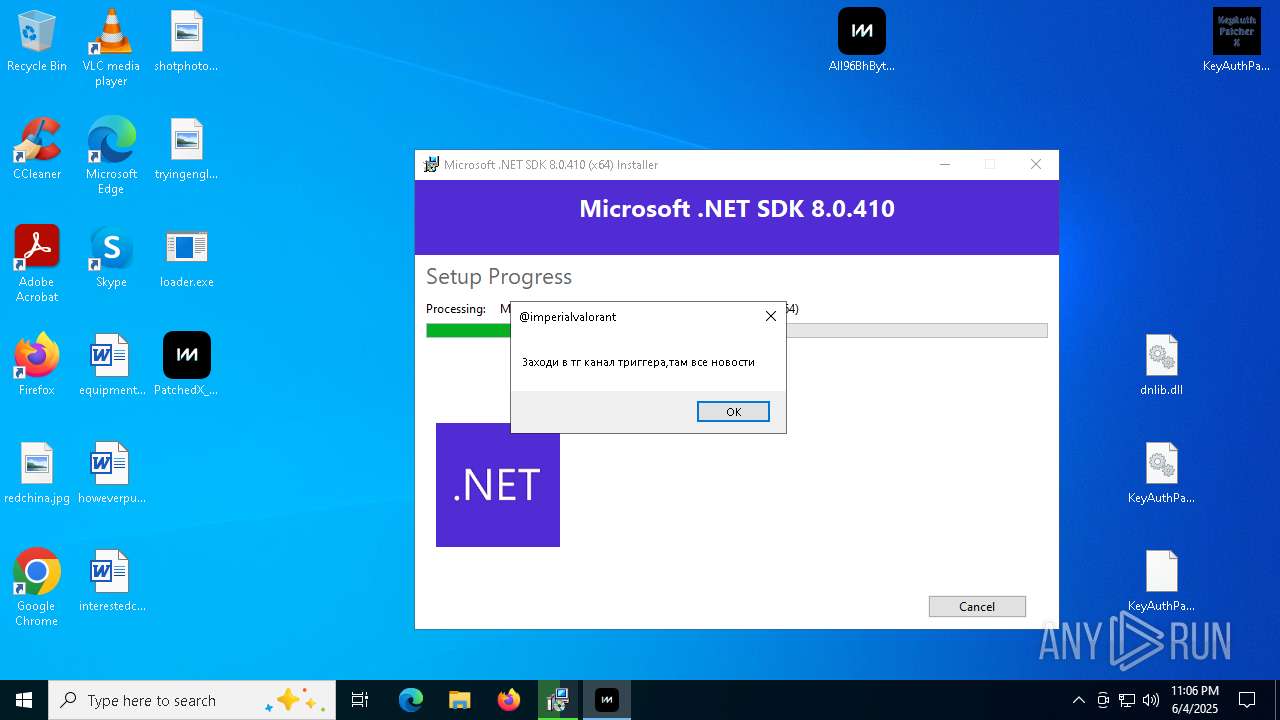
Task: Open network status tray icon
Action: [x=1127, y=700]
